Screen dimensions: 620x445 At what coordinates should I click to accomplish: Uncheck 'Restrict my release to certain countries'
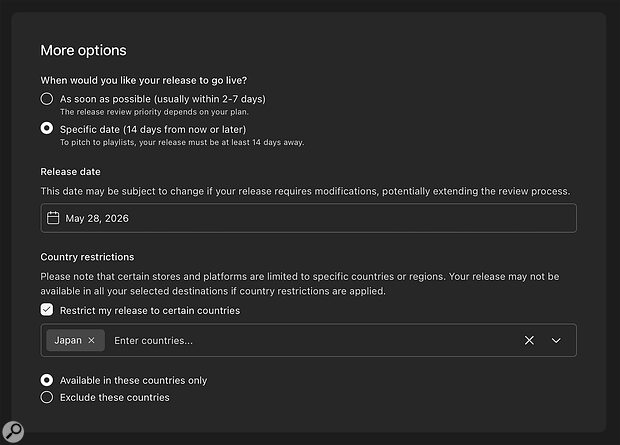pos(47,310)
